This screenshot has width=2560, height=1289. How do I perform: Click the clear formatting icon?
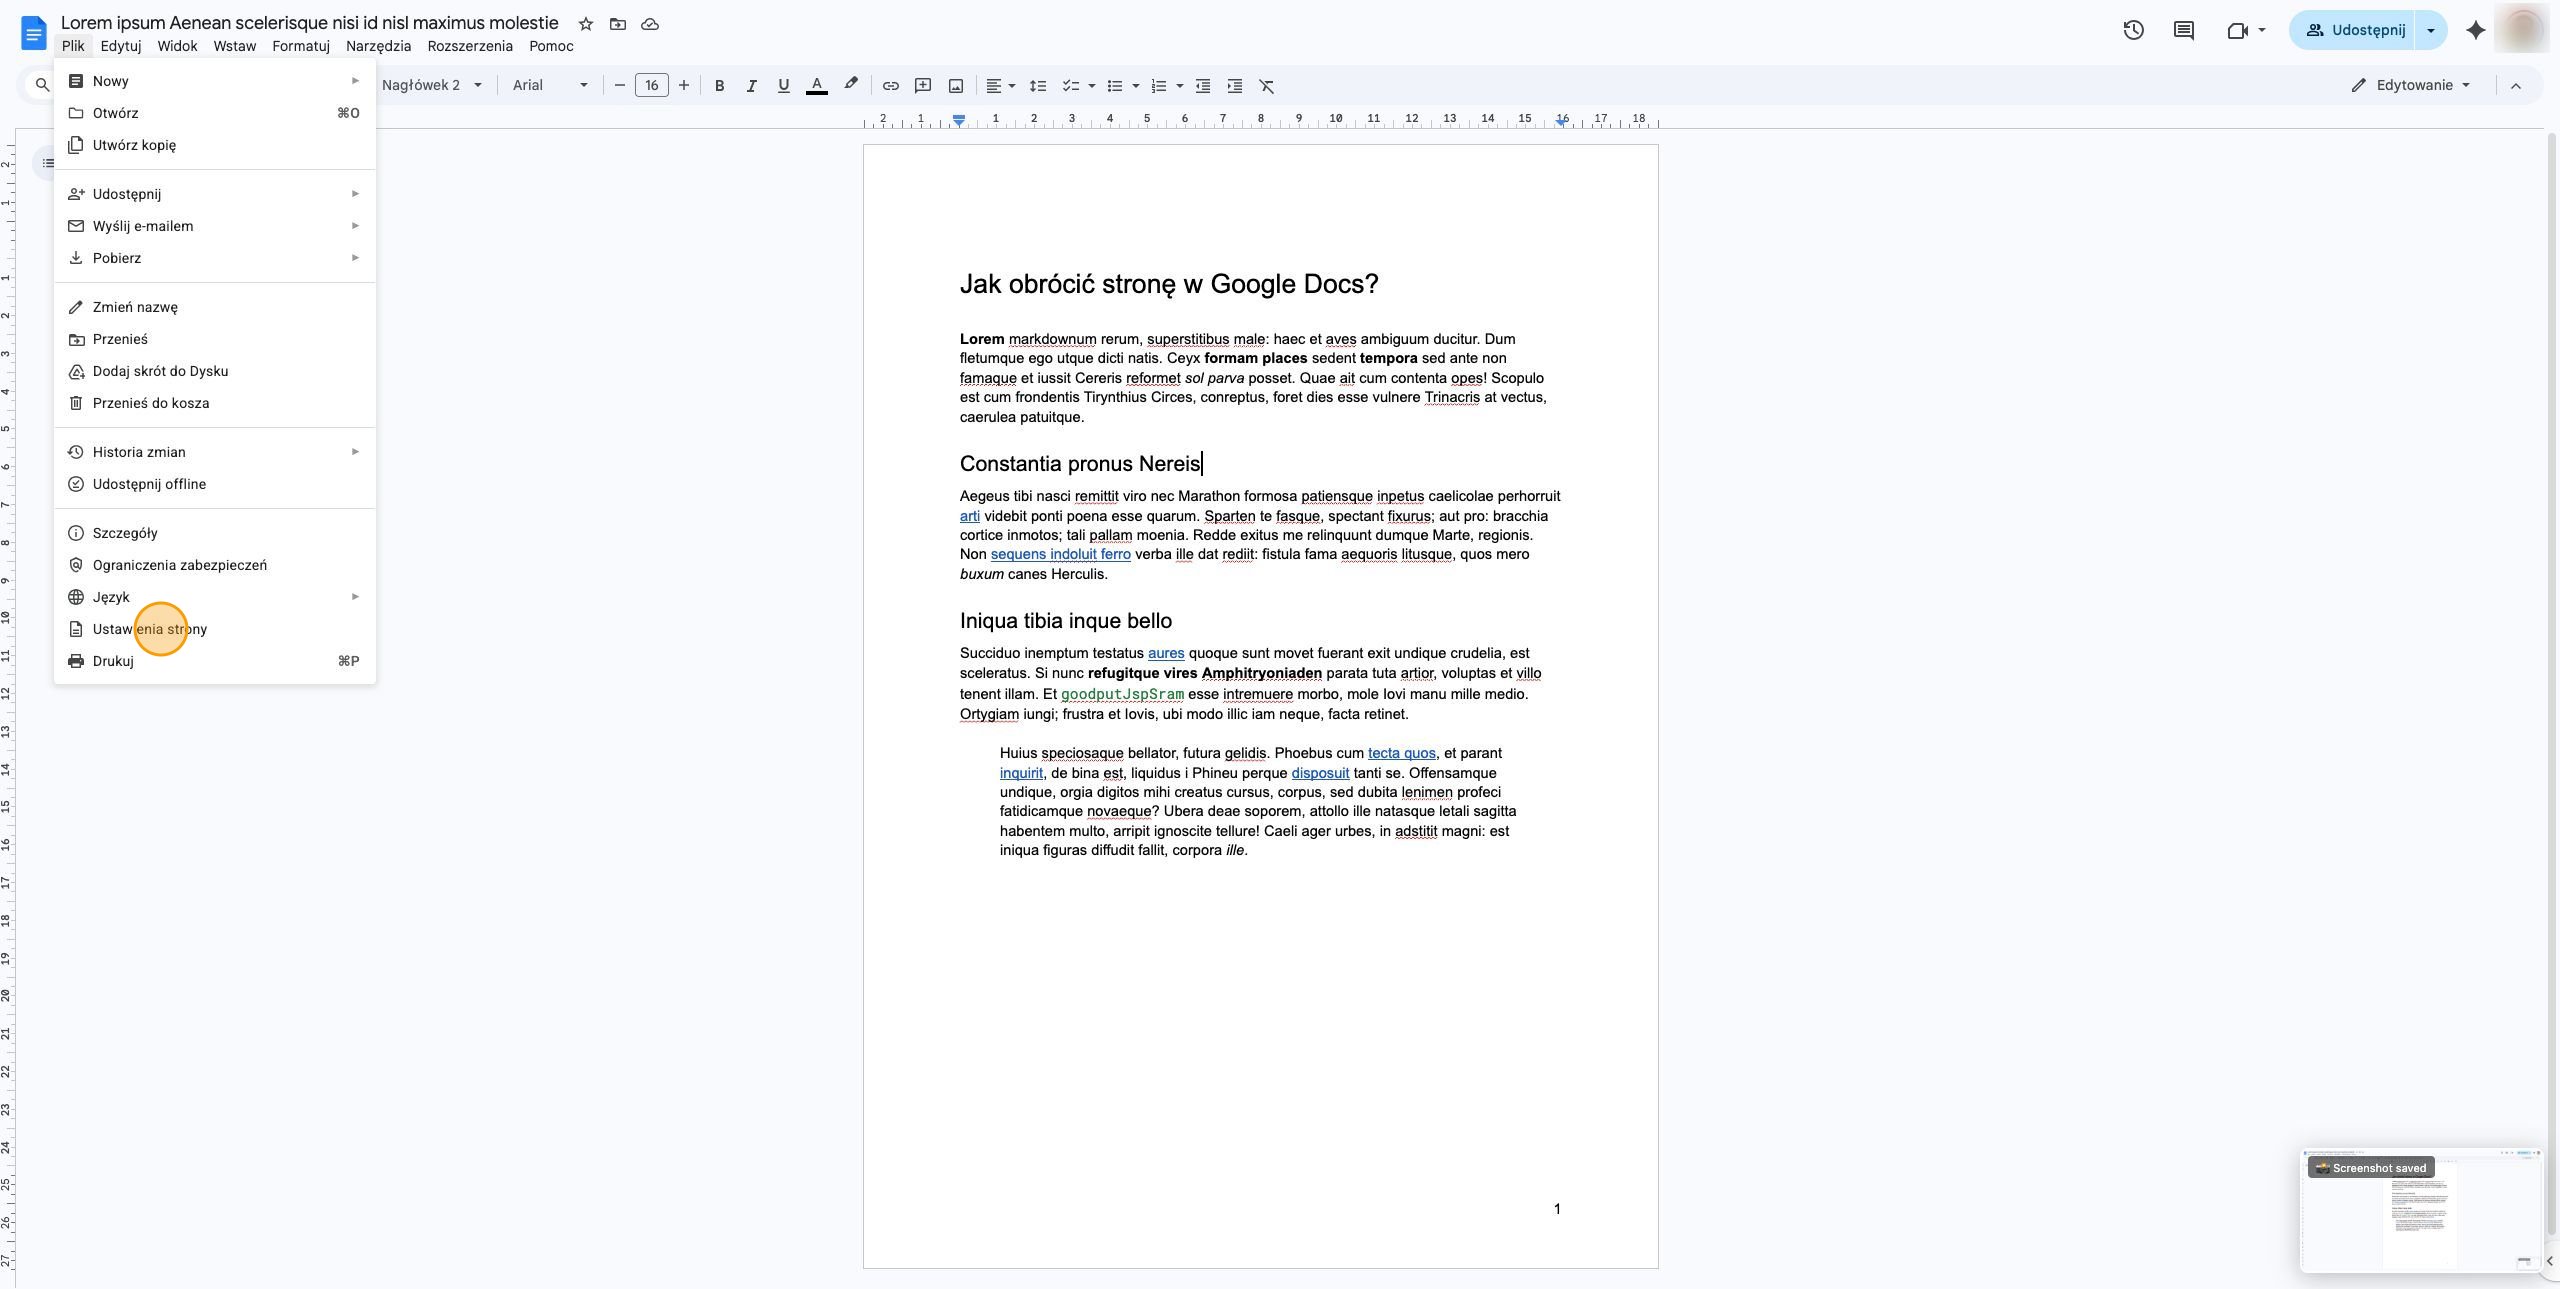click(x=1267, y=86)
